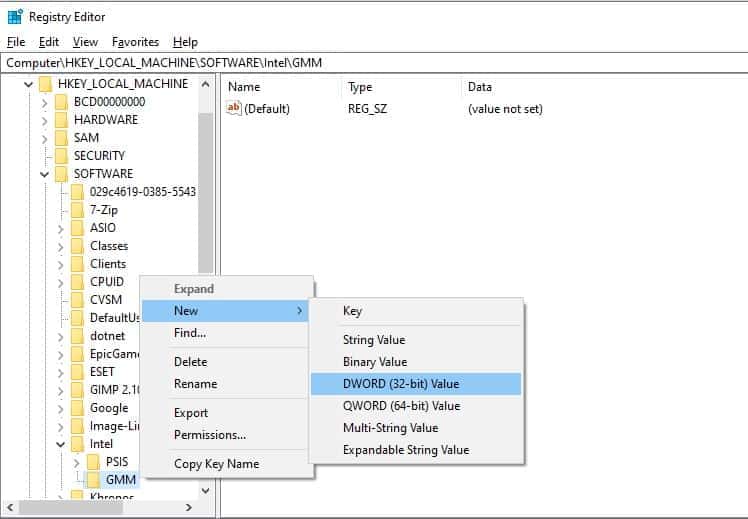Click the SOFTWARE folder icon
The width and height of the screenshot is (748, 519).
(x=61, y=174)
